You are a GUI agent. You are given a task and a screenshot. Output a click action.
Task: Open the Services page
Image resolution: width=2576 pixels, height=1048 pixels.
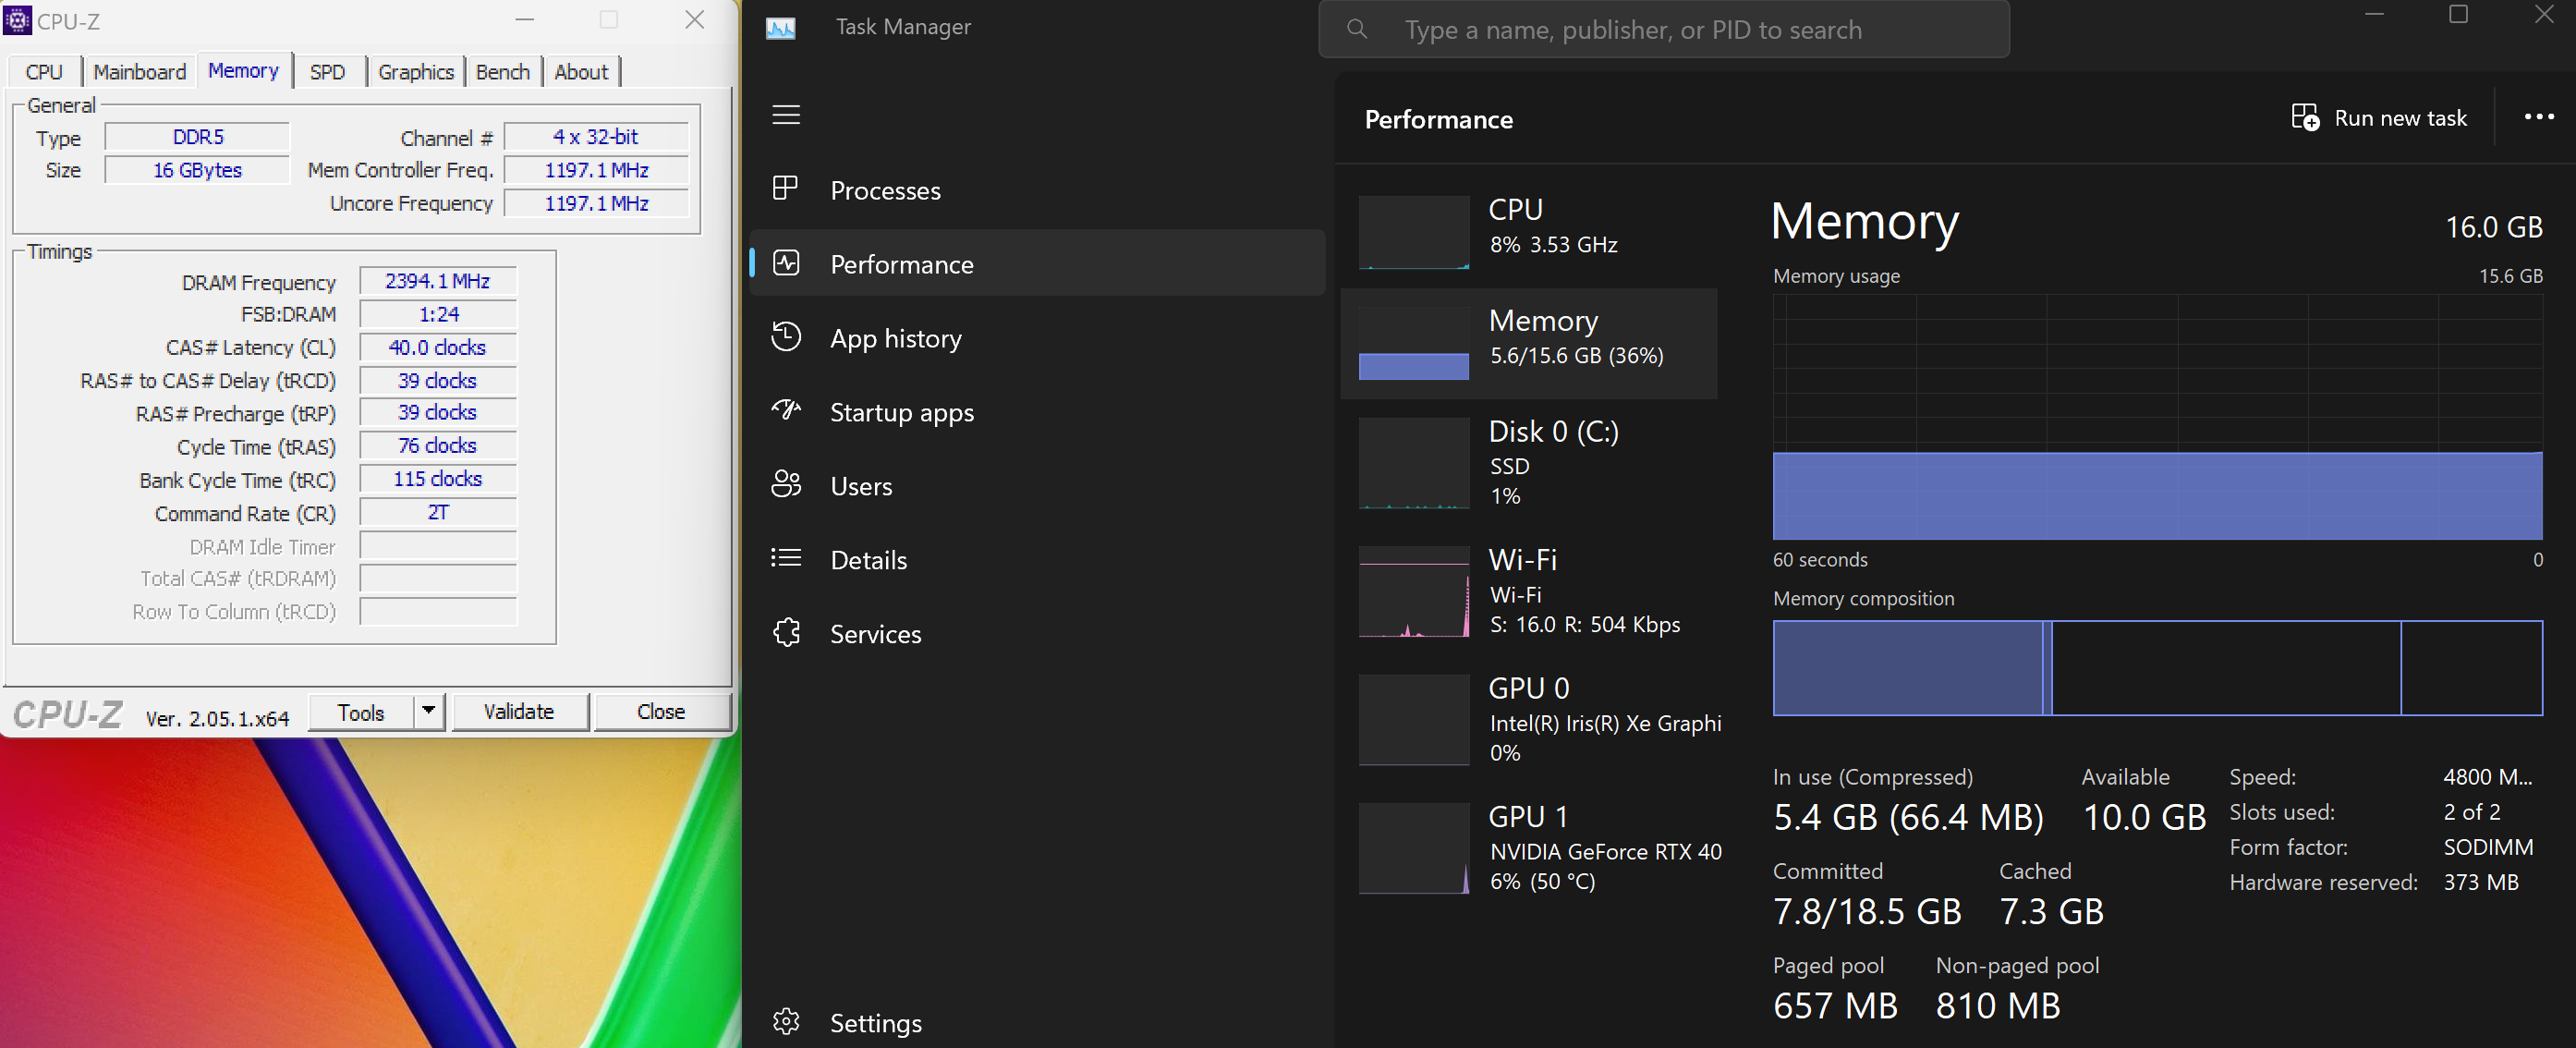pyautogui.click(x=1037, y=634)
